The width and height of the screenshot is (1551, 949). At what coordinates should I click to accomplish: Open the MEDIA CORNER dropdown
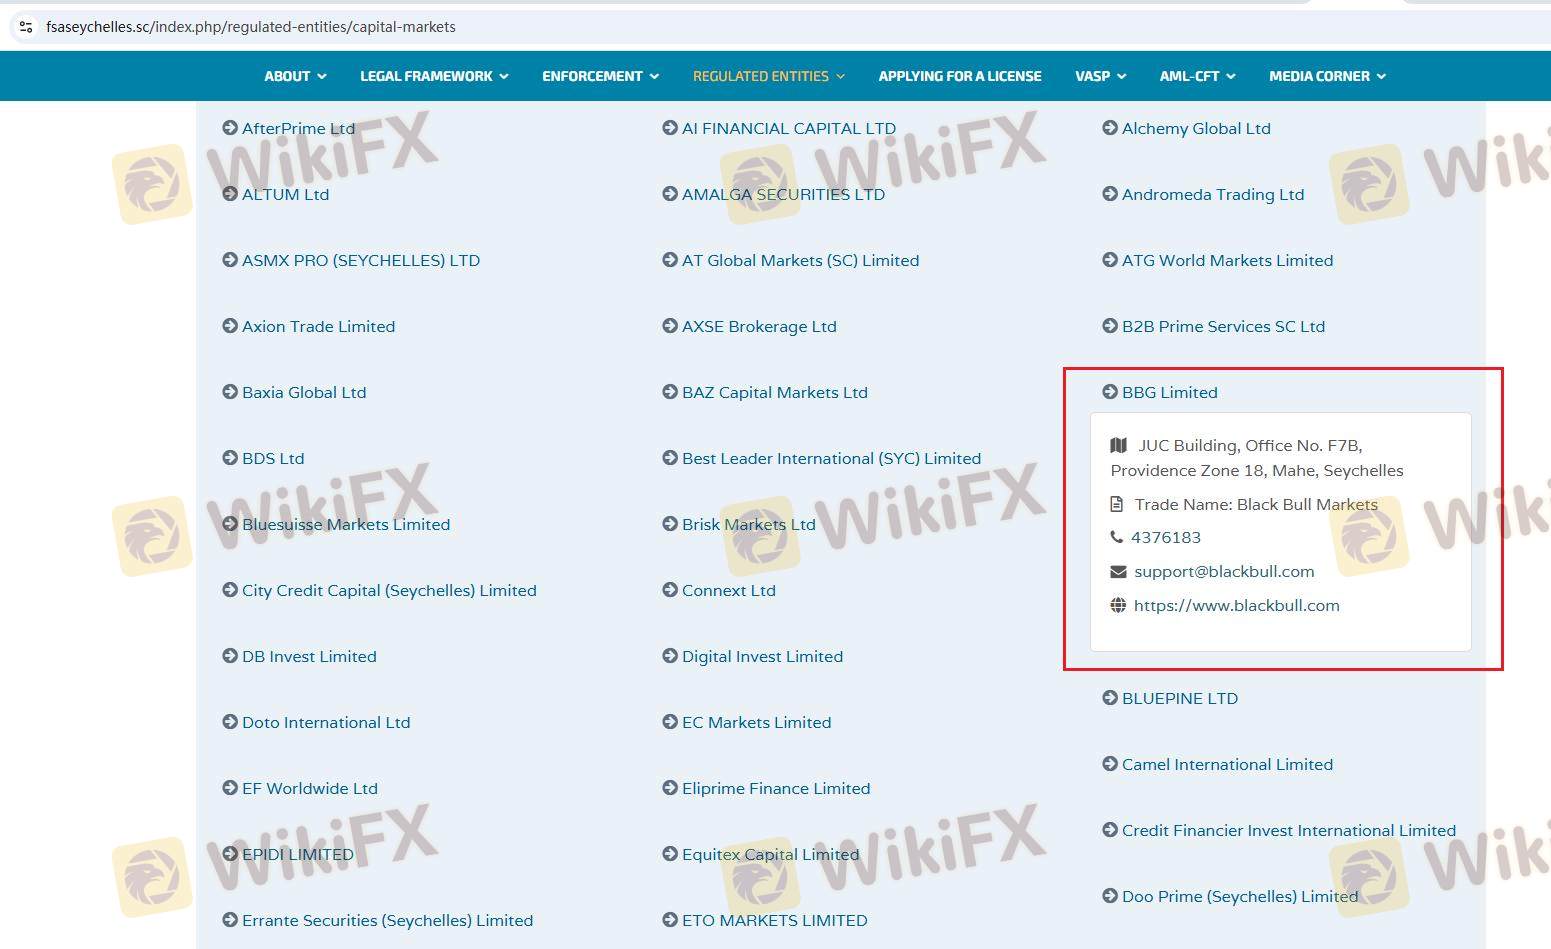(x=1326, y=76)
